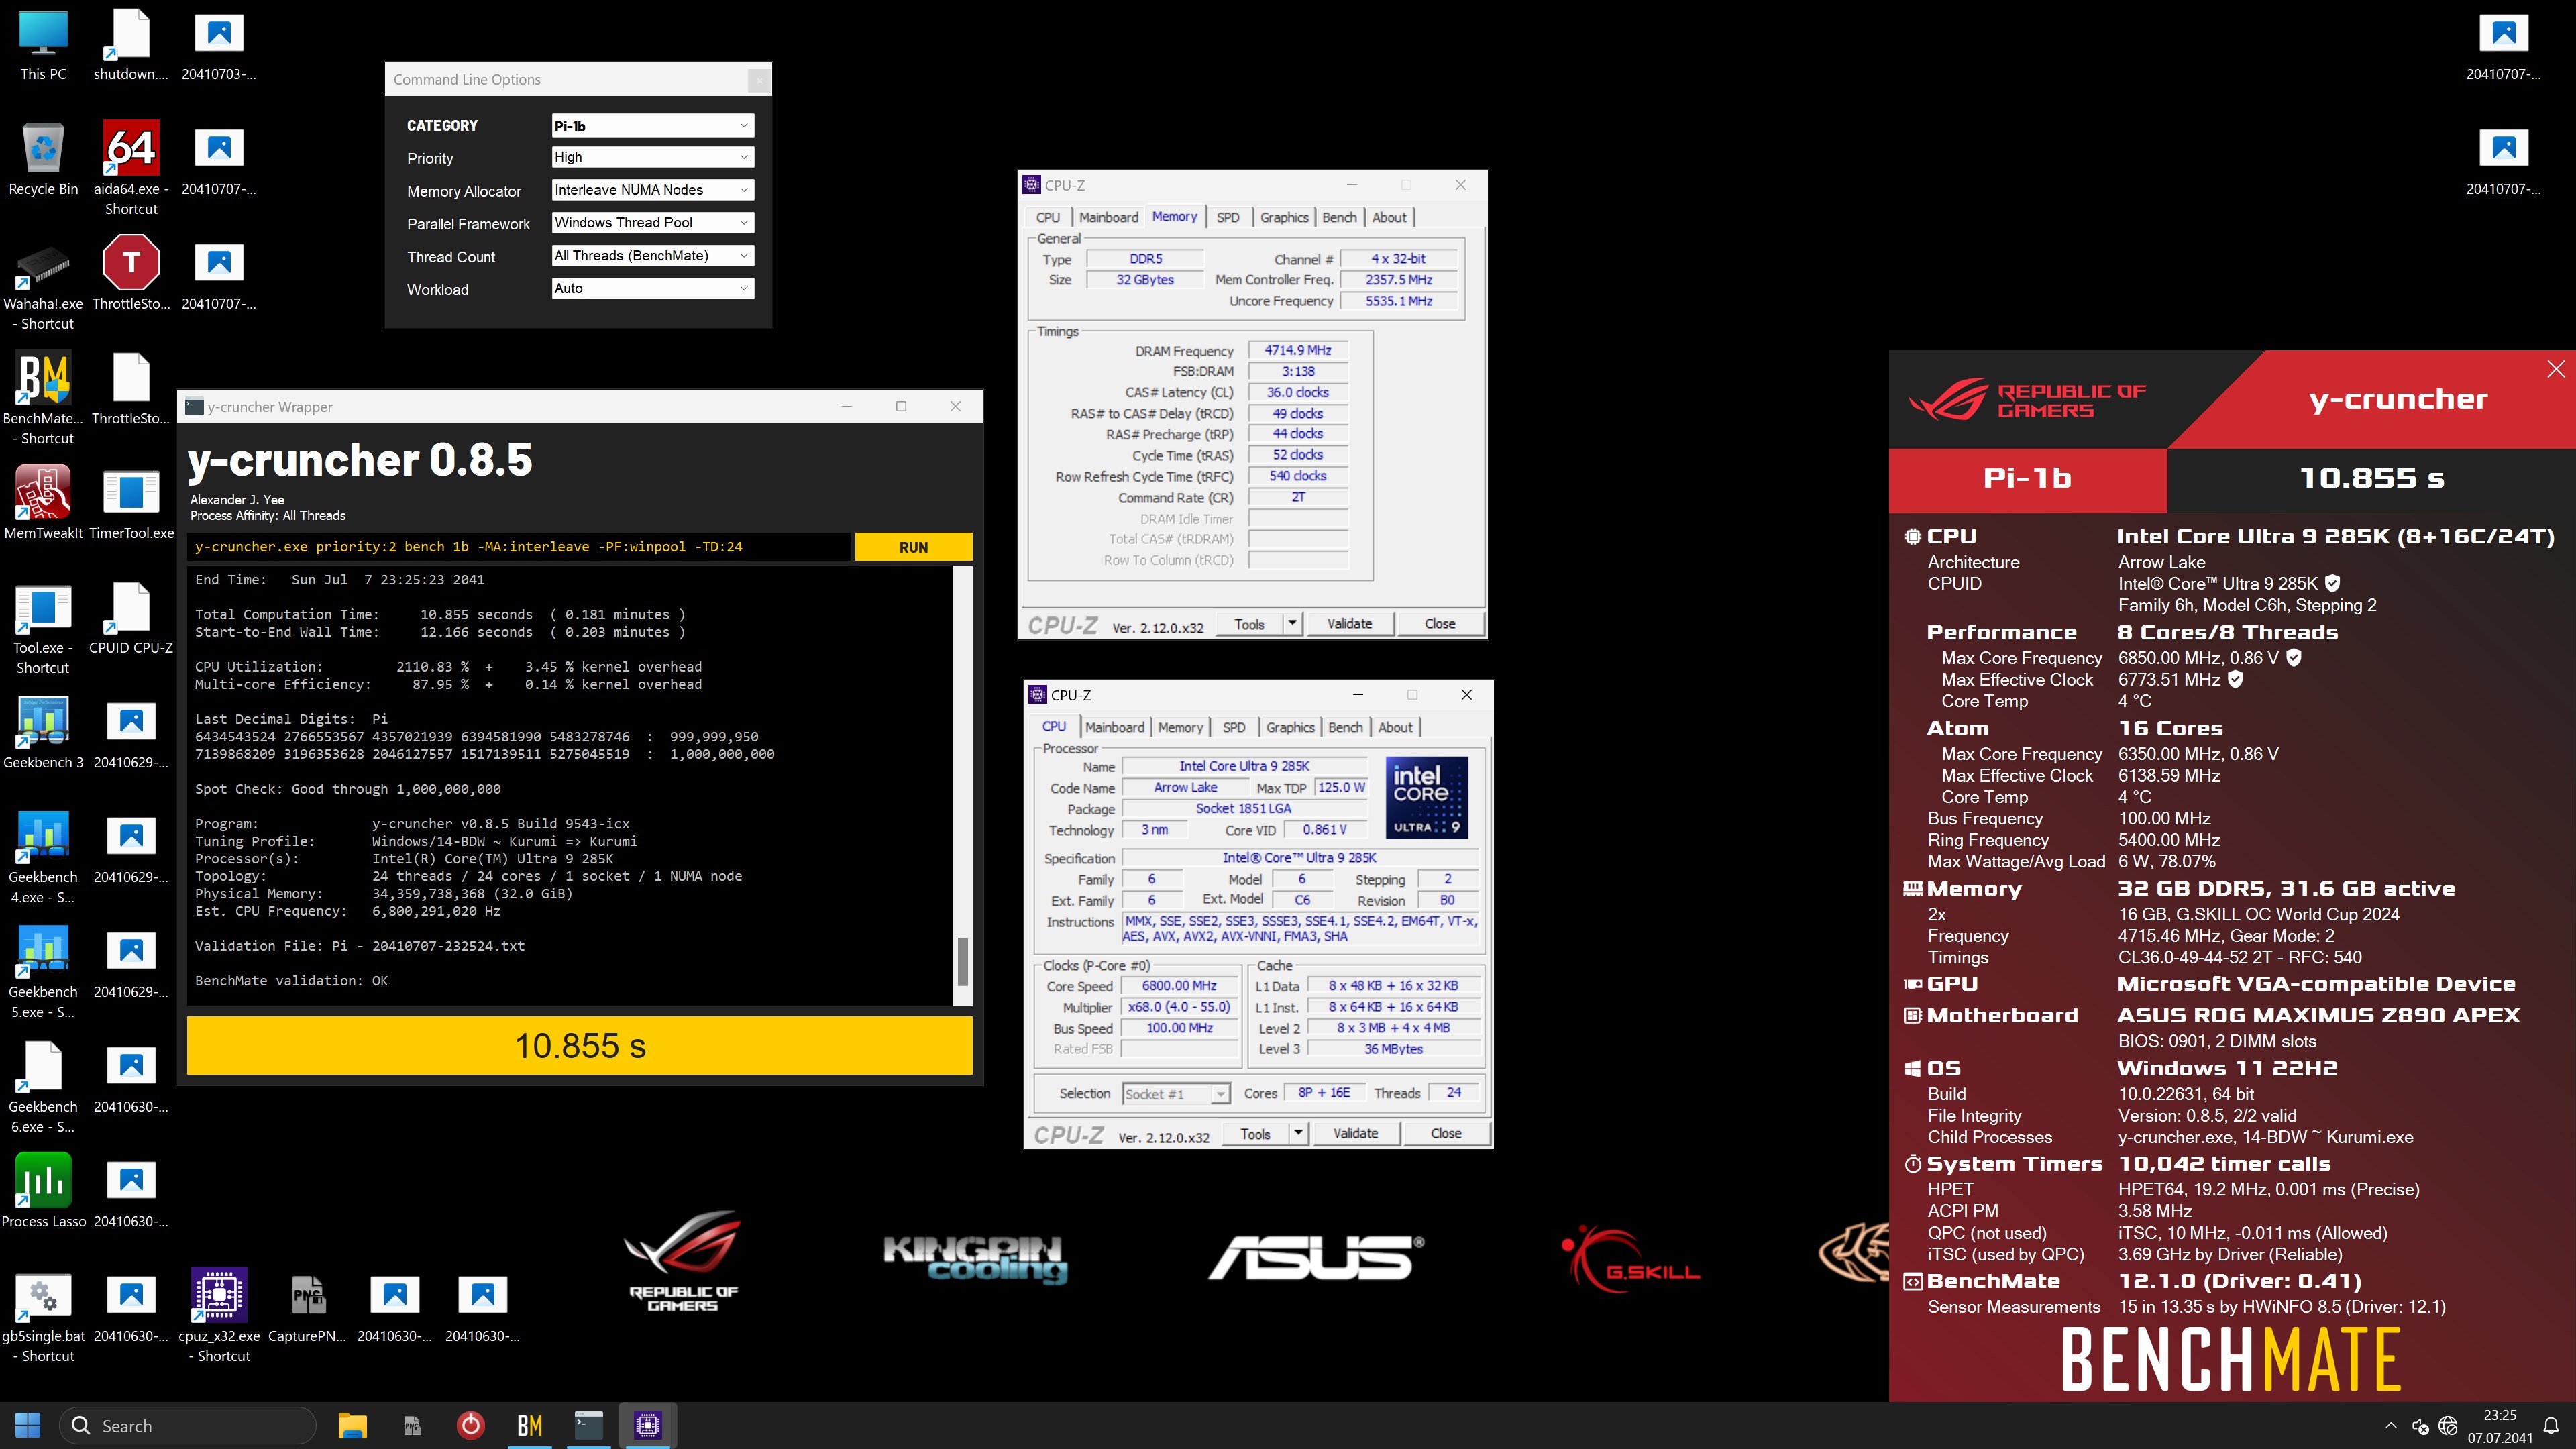
Task: Click y-cruncher output scrollbar thumb
Action: pyautogui.click(x=962, y=961)
